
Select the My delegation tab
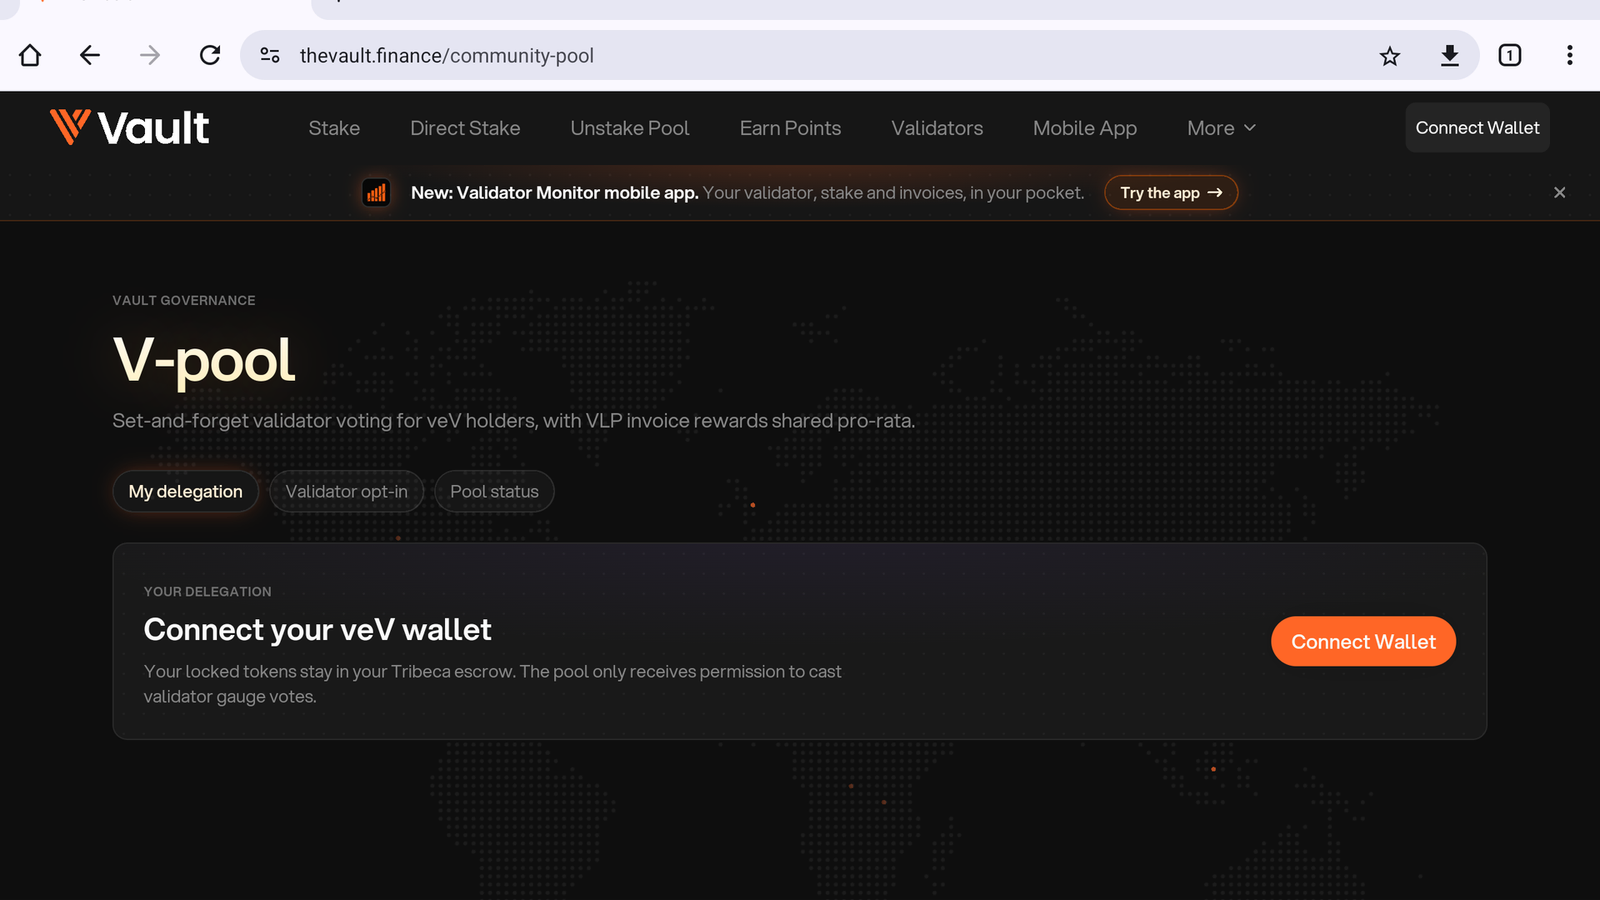[185, 491]
